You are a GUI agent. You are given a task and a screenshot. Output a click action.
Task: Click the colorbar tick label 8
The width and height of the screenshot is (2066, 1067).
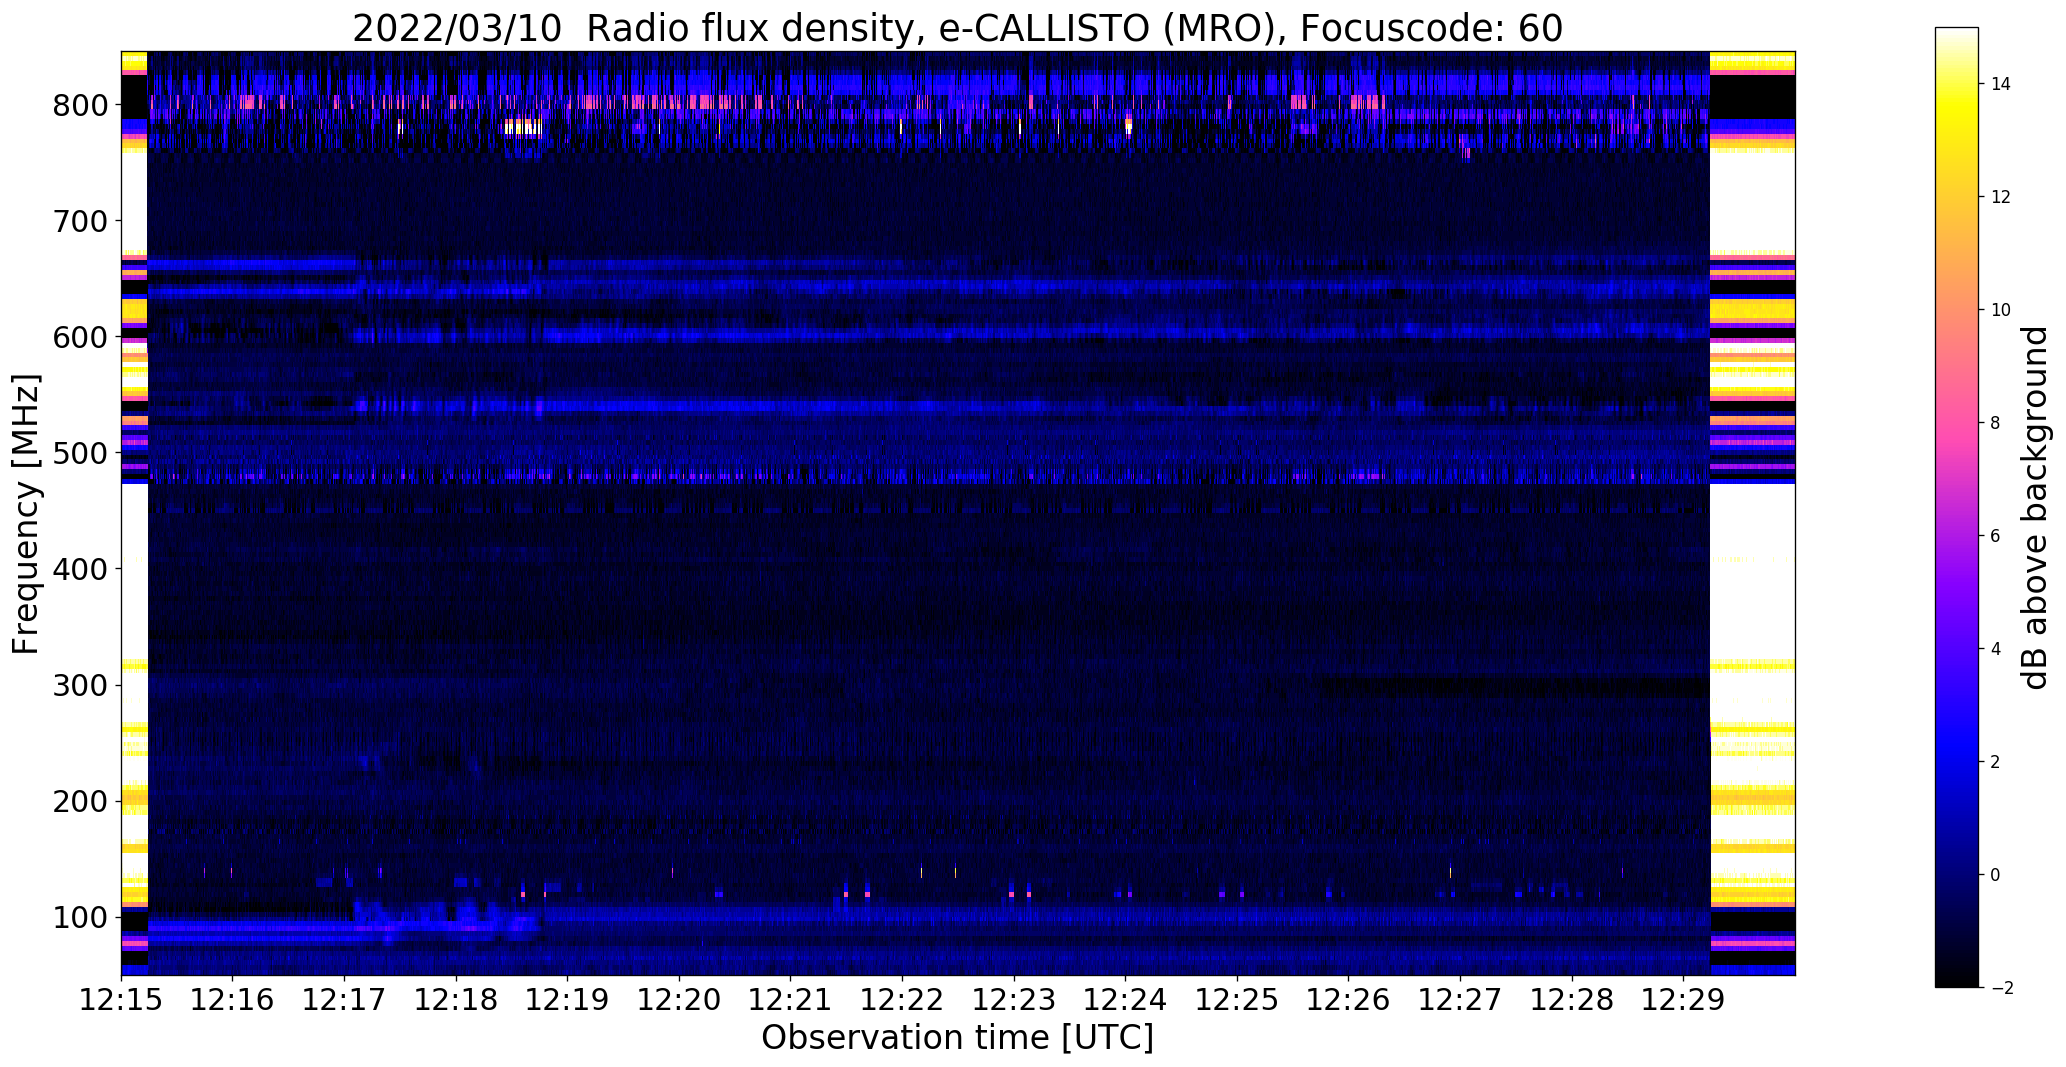point(1995,423)
